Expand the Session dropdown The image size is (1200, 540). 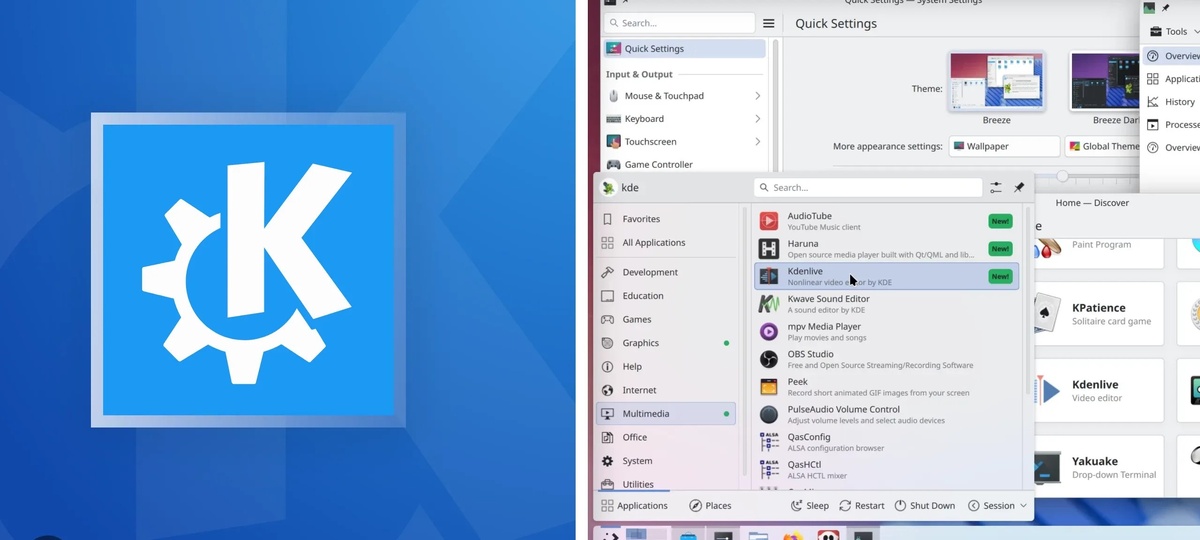coord(997,506)
